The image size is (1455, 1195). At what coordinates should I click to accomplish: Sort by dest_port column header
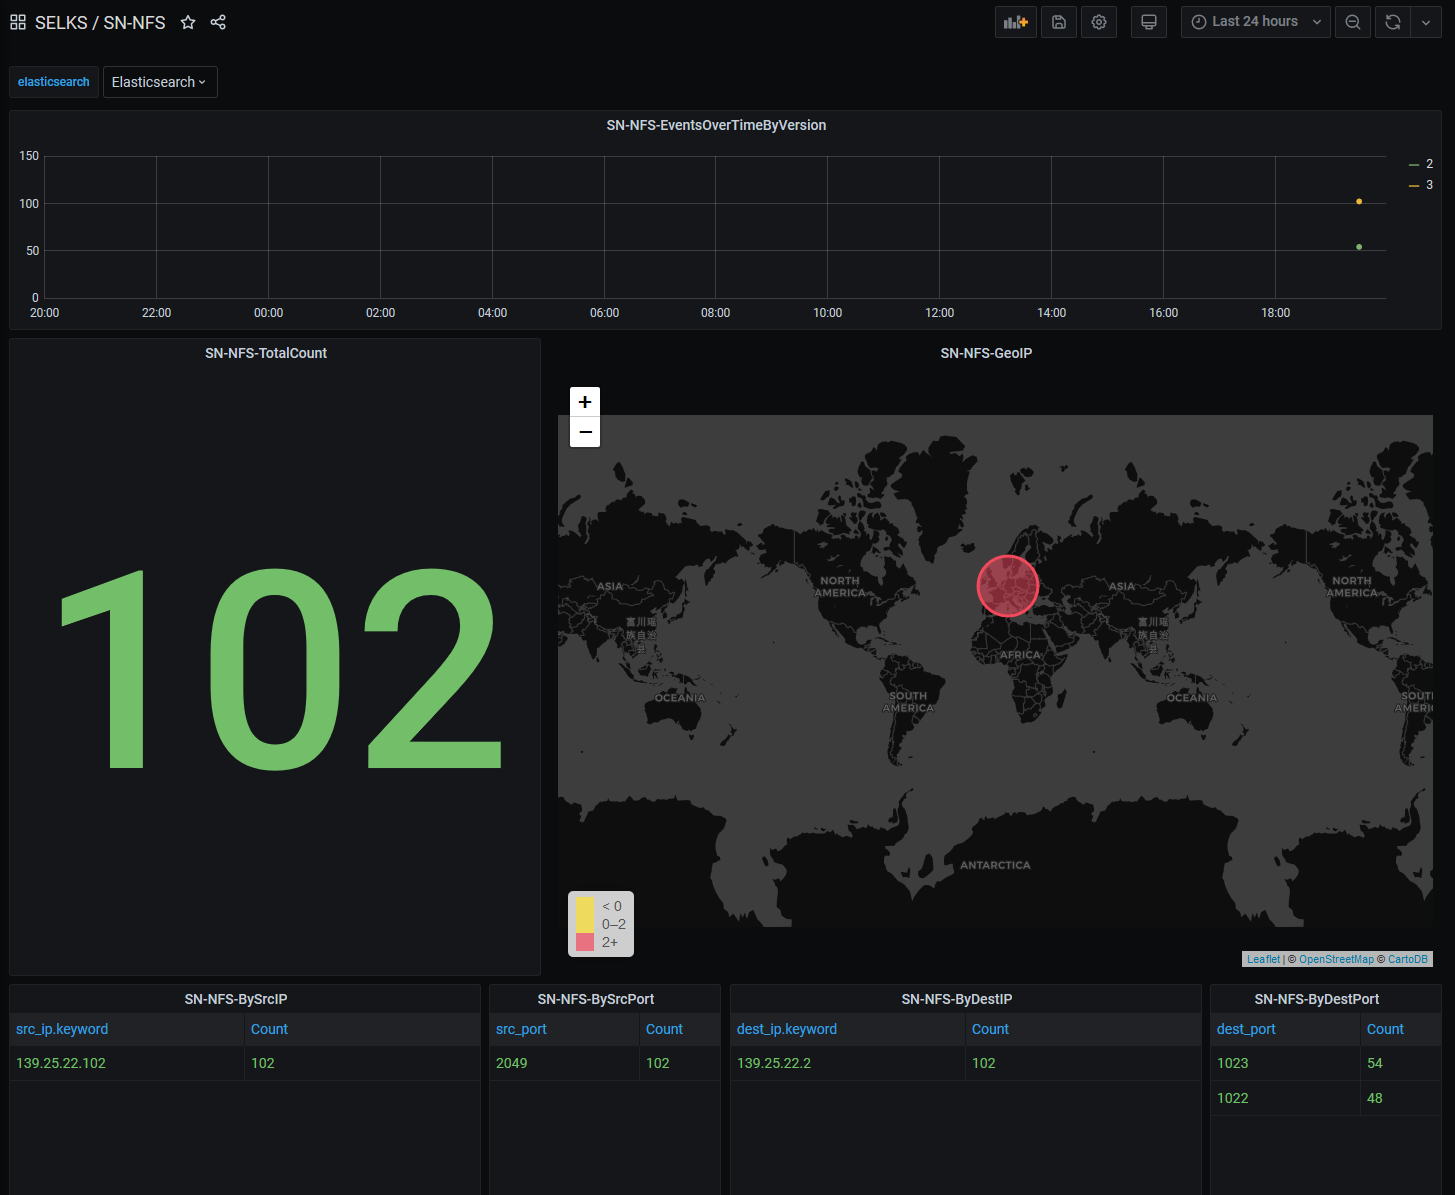1246,1029
